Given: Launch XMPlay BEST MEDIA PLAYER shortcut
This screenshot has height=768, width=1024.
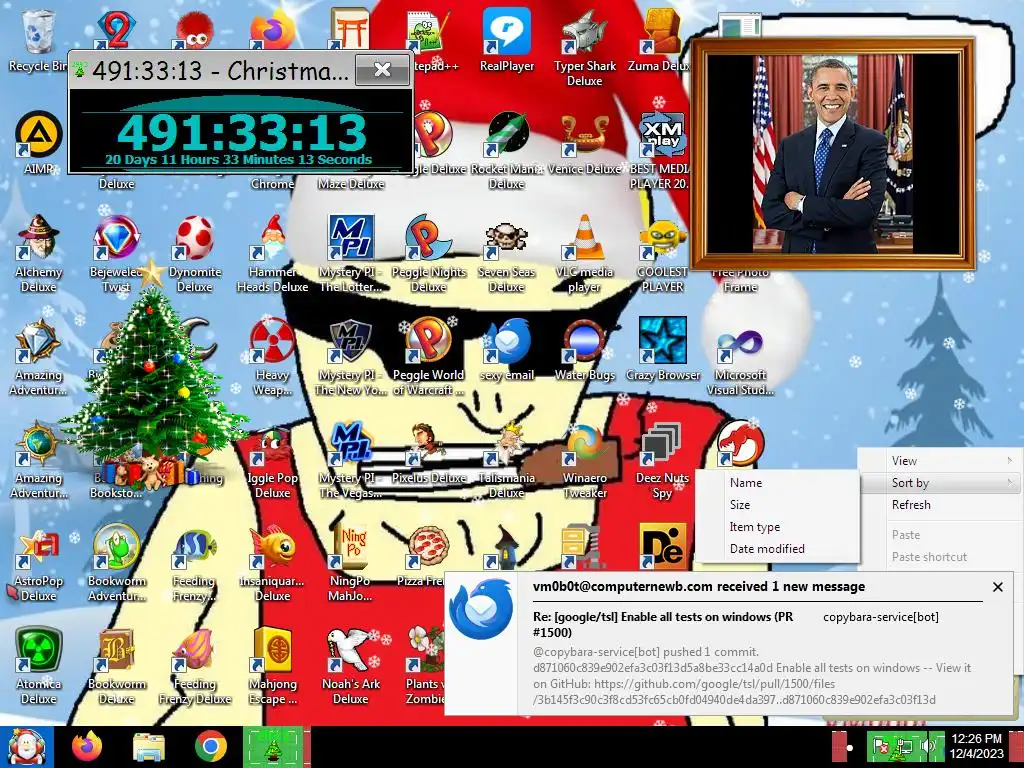Looking at the screenshot, I should click(661, 150).
